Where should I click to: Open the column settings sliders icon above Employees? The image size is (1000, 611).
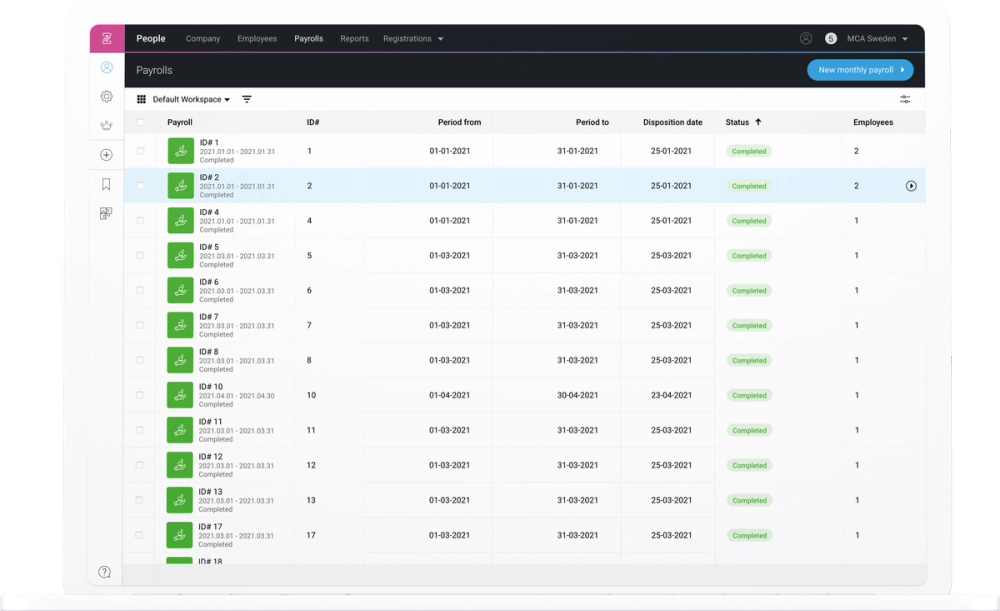(905, 99)
